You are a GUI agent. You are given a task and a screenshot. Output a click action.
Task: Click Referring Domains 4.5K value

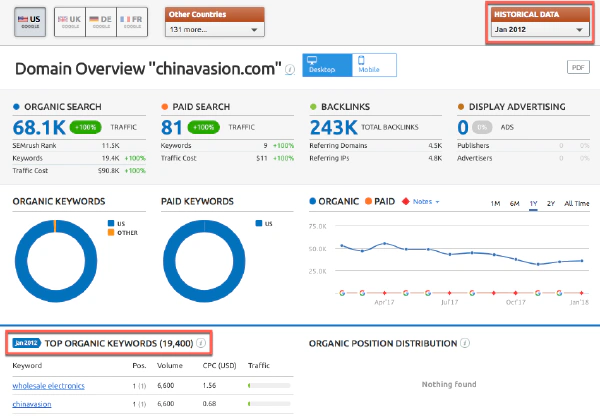435,145
